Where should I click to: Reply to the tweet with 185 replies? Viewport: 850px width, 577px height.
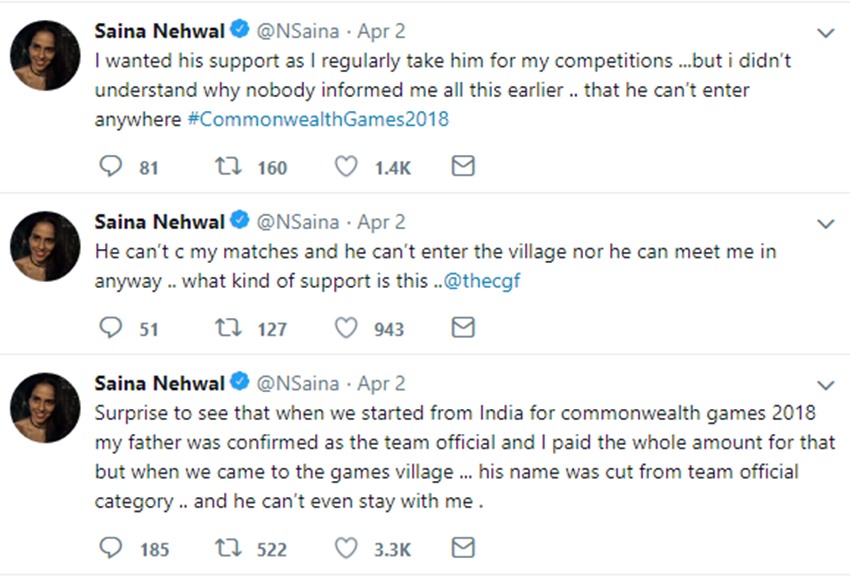111,548
